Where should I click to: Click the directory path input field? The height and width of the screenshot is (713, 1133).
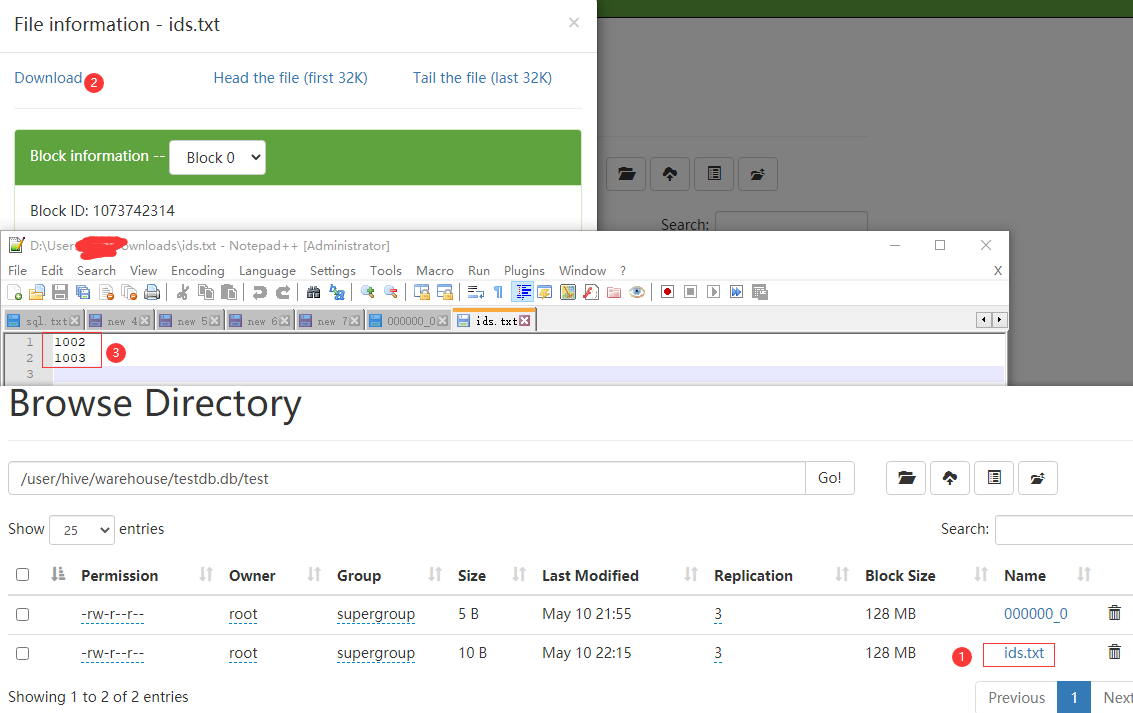pyautogui.click(x=407, y=478)
